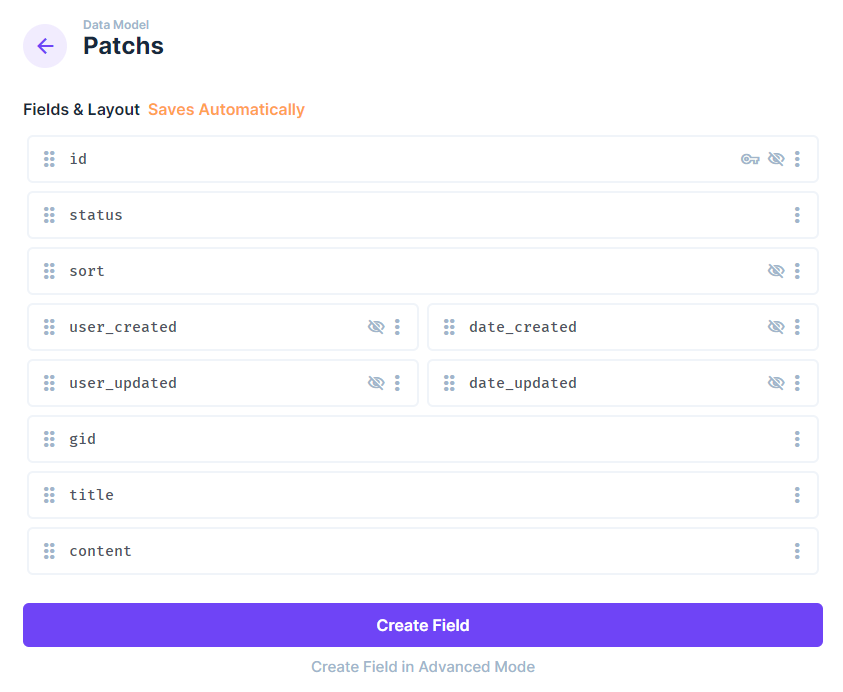
Task: Open the drag handle of the status field
Action: click(48, 215)
